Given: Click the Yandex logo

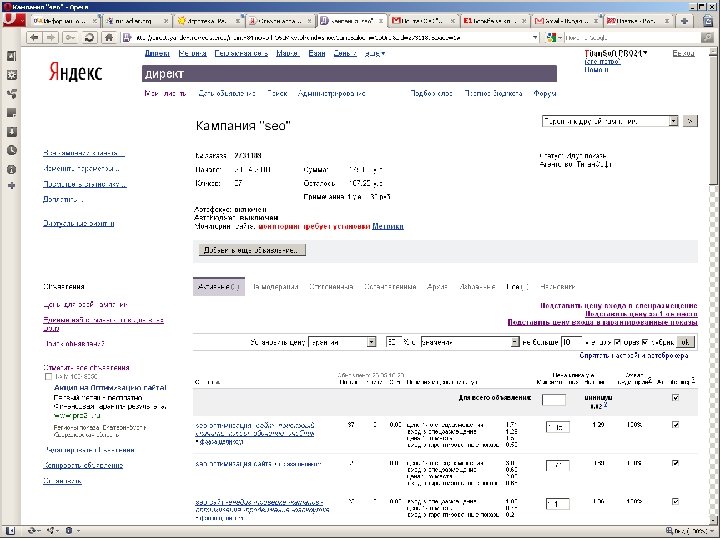Looking at the screenshot, I should (x=75, y=73).
